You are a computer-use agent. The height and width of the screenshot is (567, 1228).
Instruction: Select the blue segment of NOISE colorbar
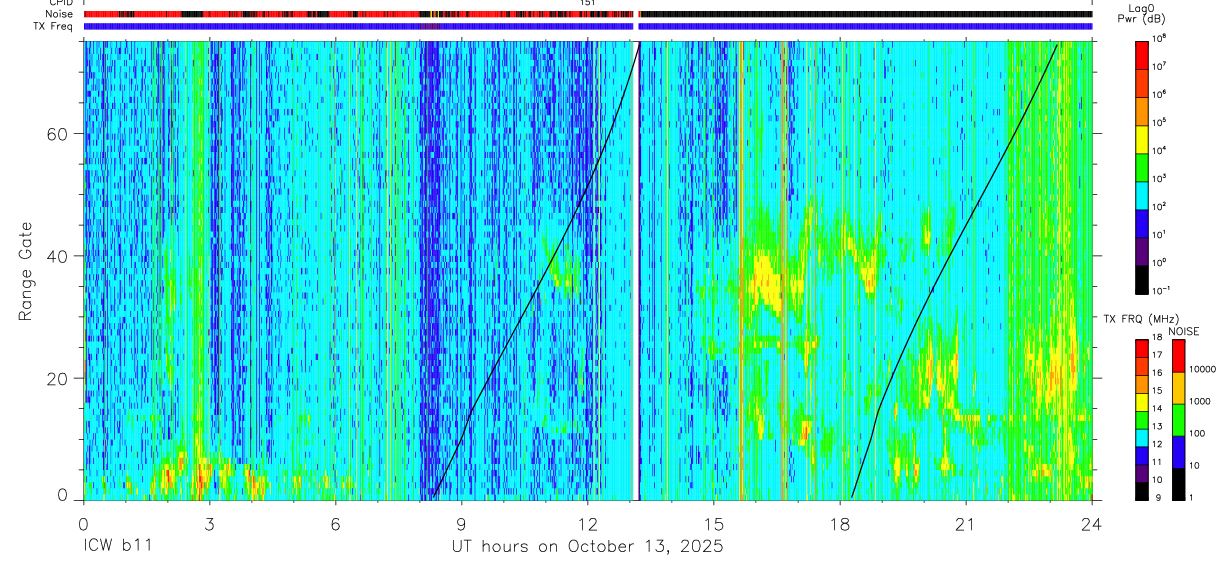(1178, 452)
